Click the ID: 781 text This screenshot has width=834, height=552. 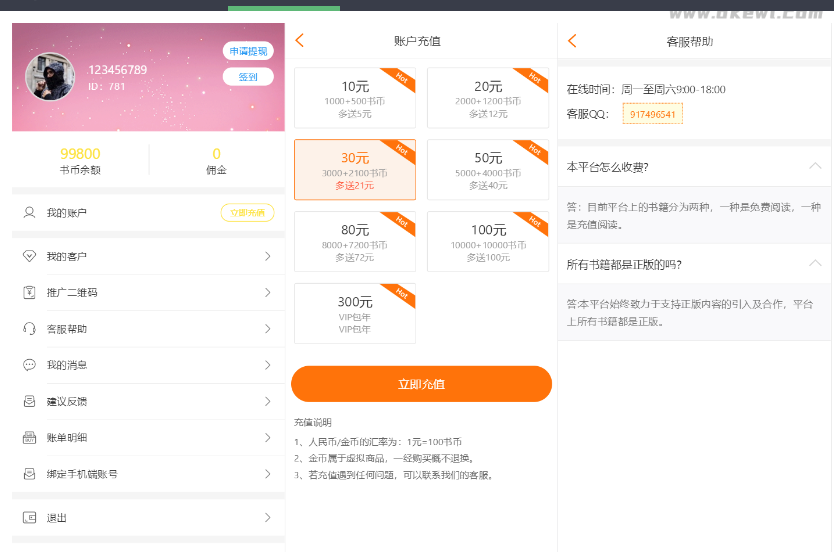[x=107, y=87]
